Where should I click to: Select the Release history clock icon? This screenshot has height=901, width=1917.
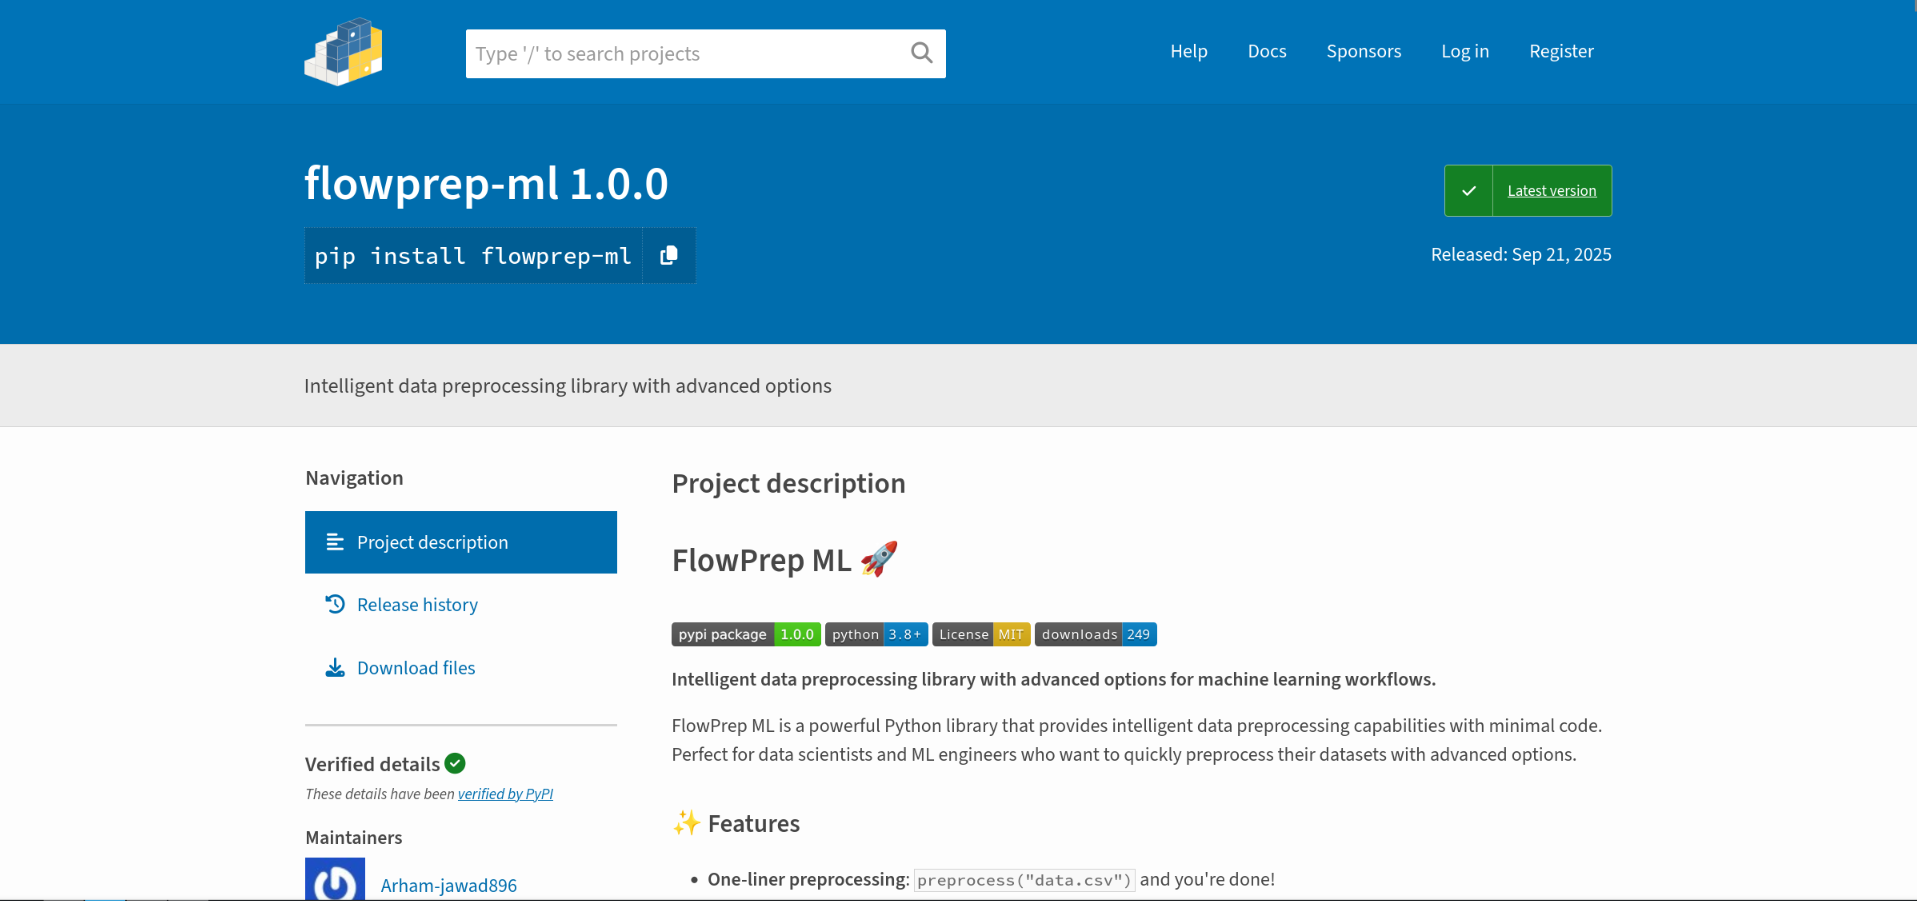click(x=334, y=604)
